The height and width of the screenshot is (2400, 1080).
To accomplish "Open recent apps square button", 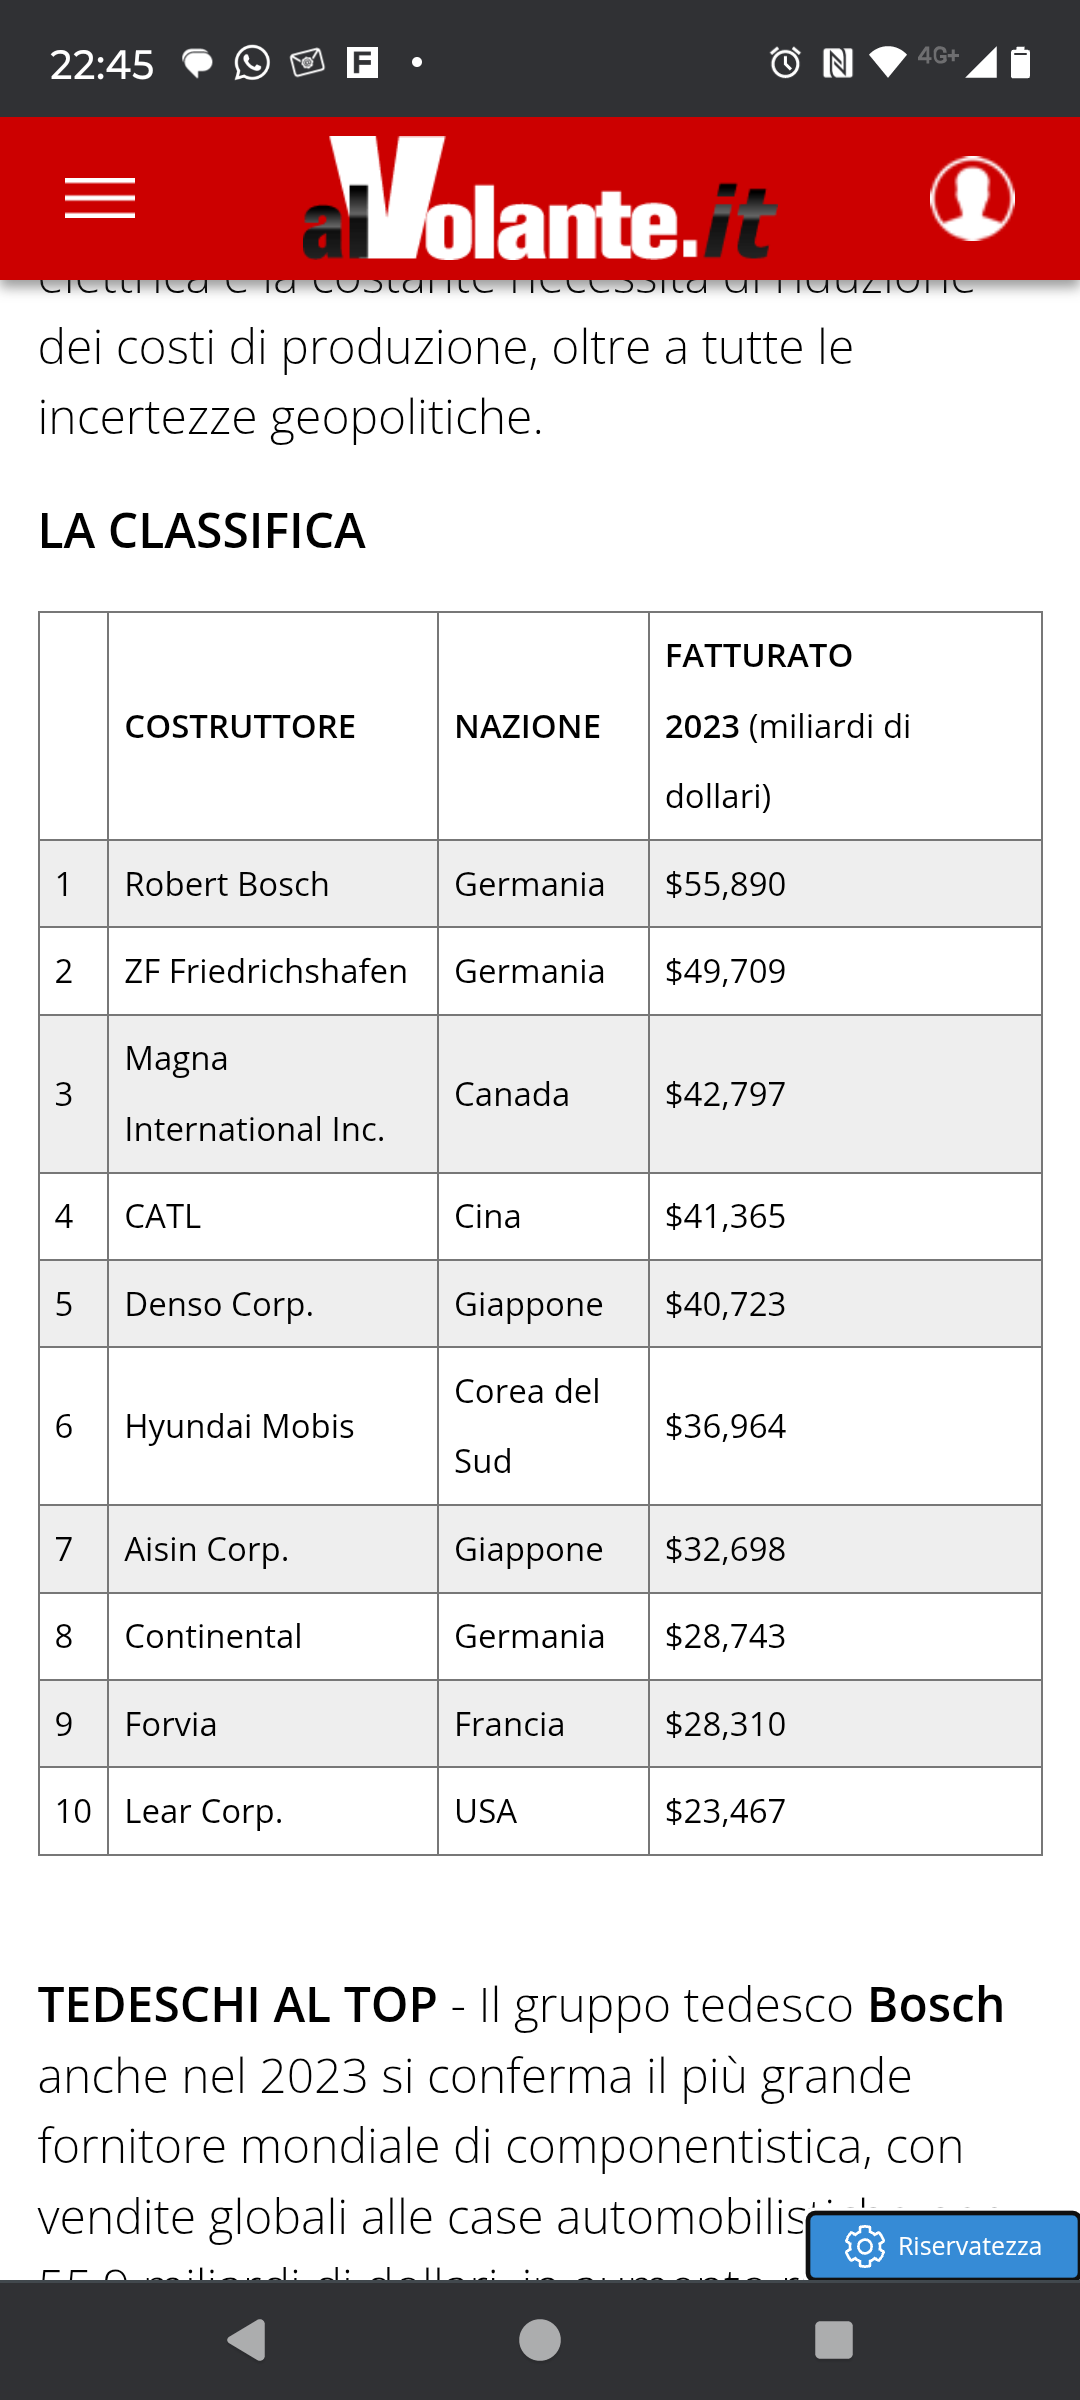I will pyautogui.click(x=834, y=2340).
